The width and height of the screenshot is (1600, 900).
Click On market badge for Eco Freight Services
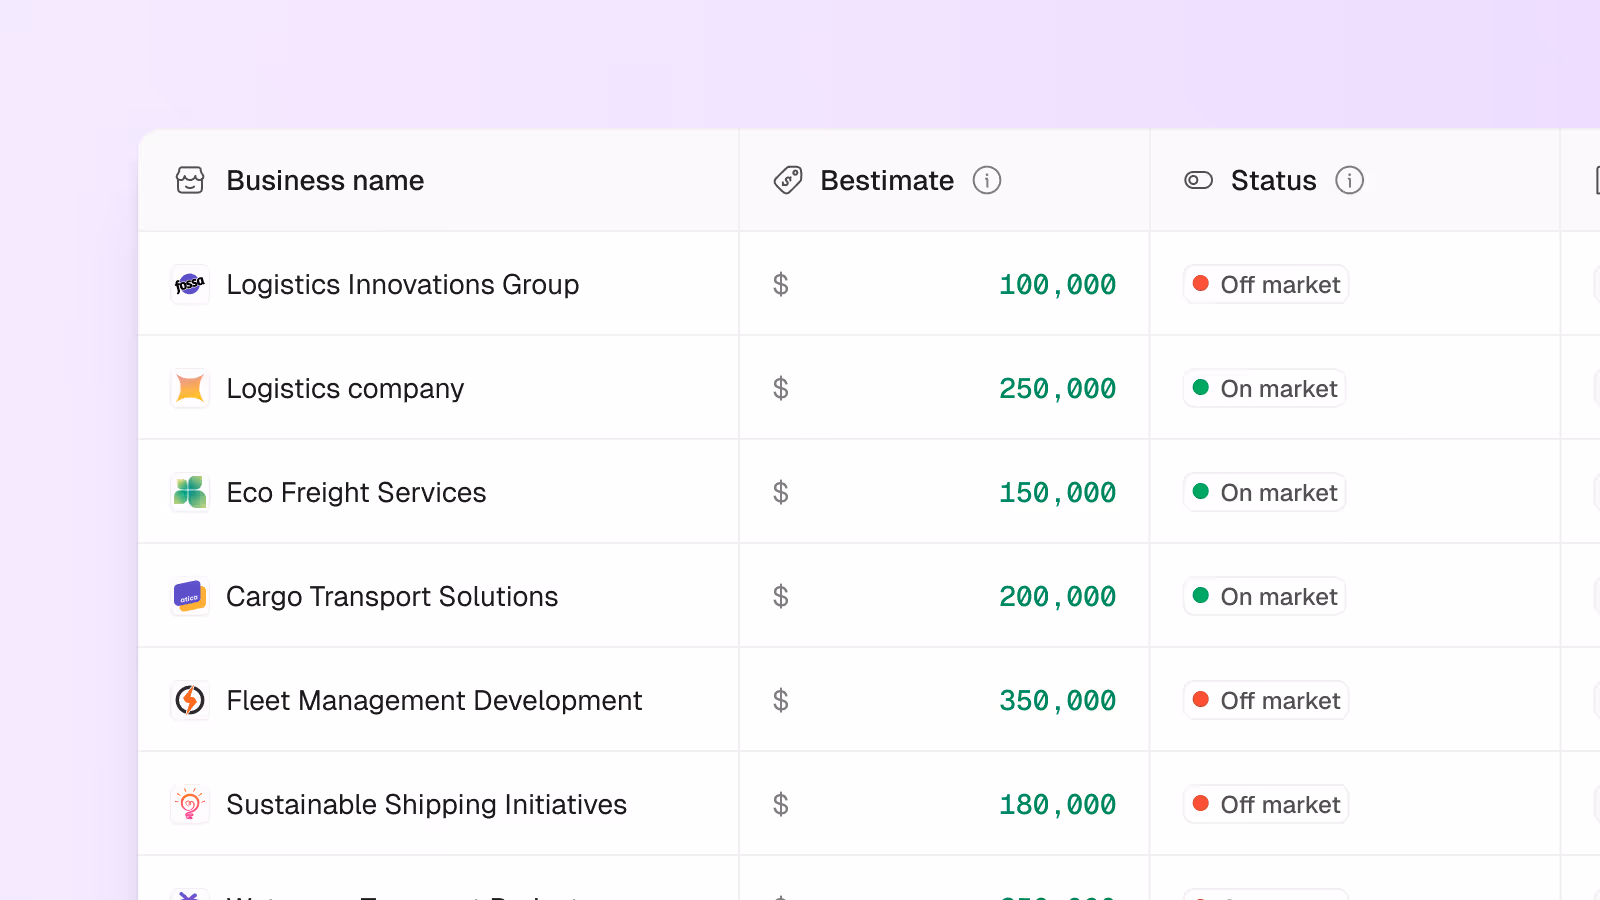pyautogui.click(x=1265, y=492)
